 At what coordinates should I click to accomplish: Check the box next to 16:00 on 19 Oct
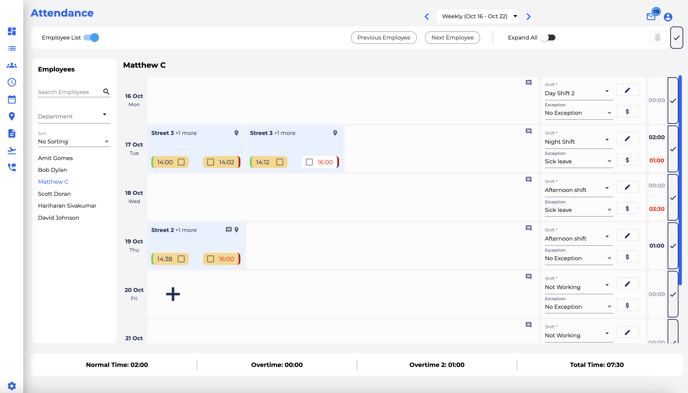pyautogui.click(x=211, y=259)
